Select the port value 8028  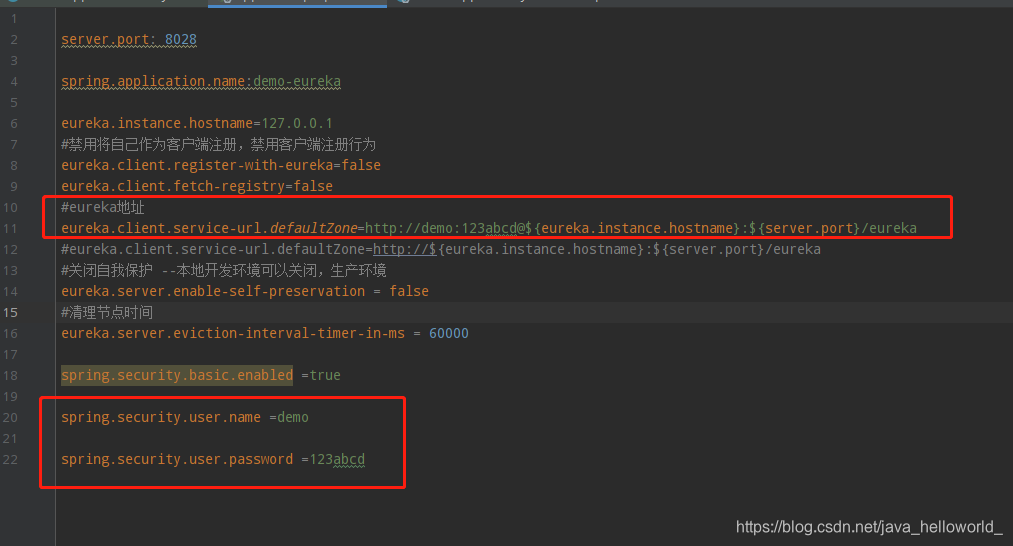coord(180,39)
